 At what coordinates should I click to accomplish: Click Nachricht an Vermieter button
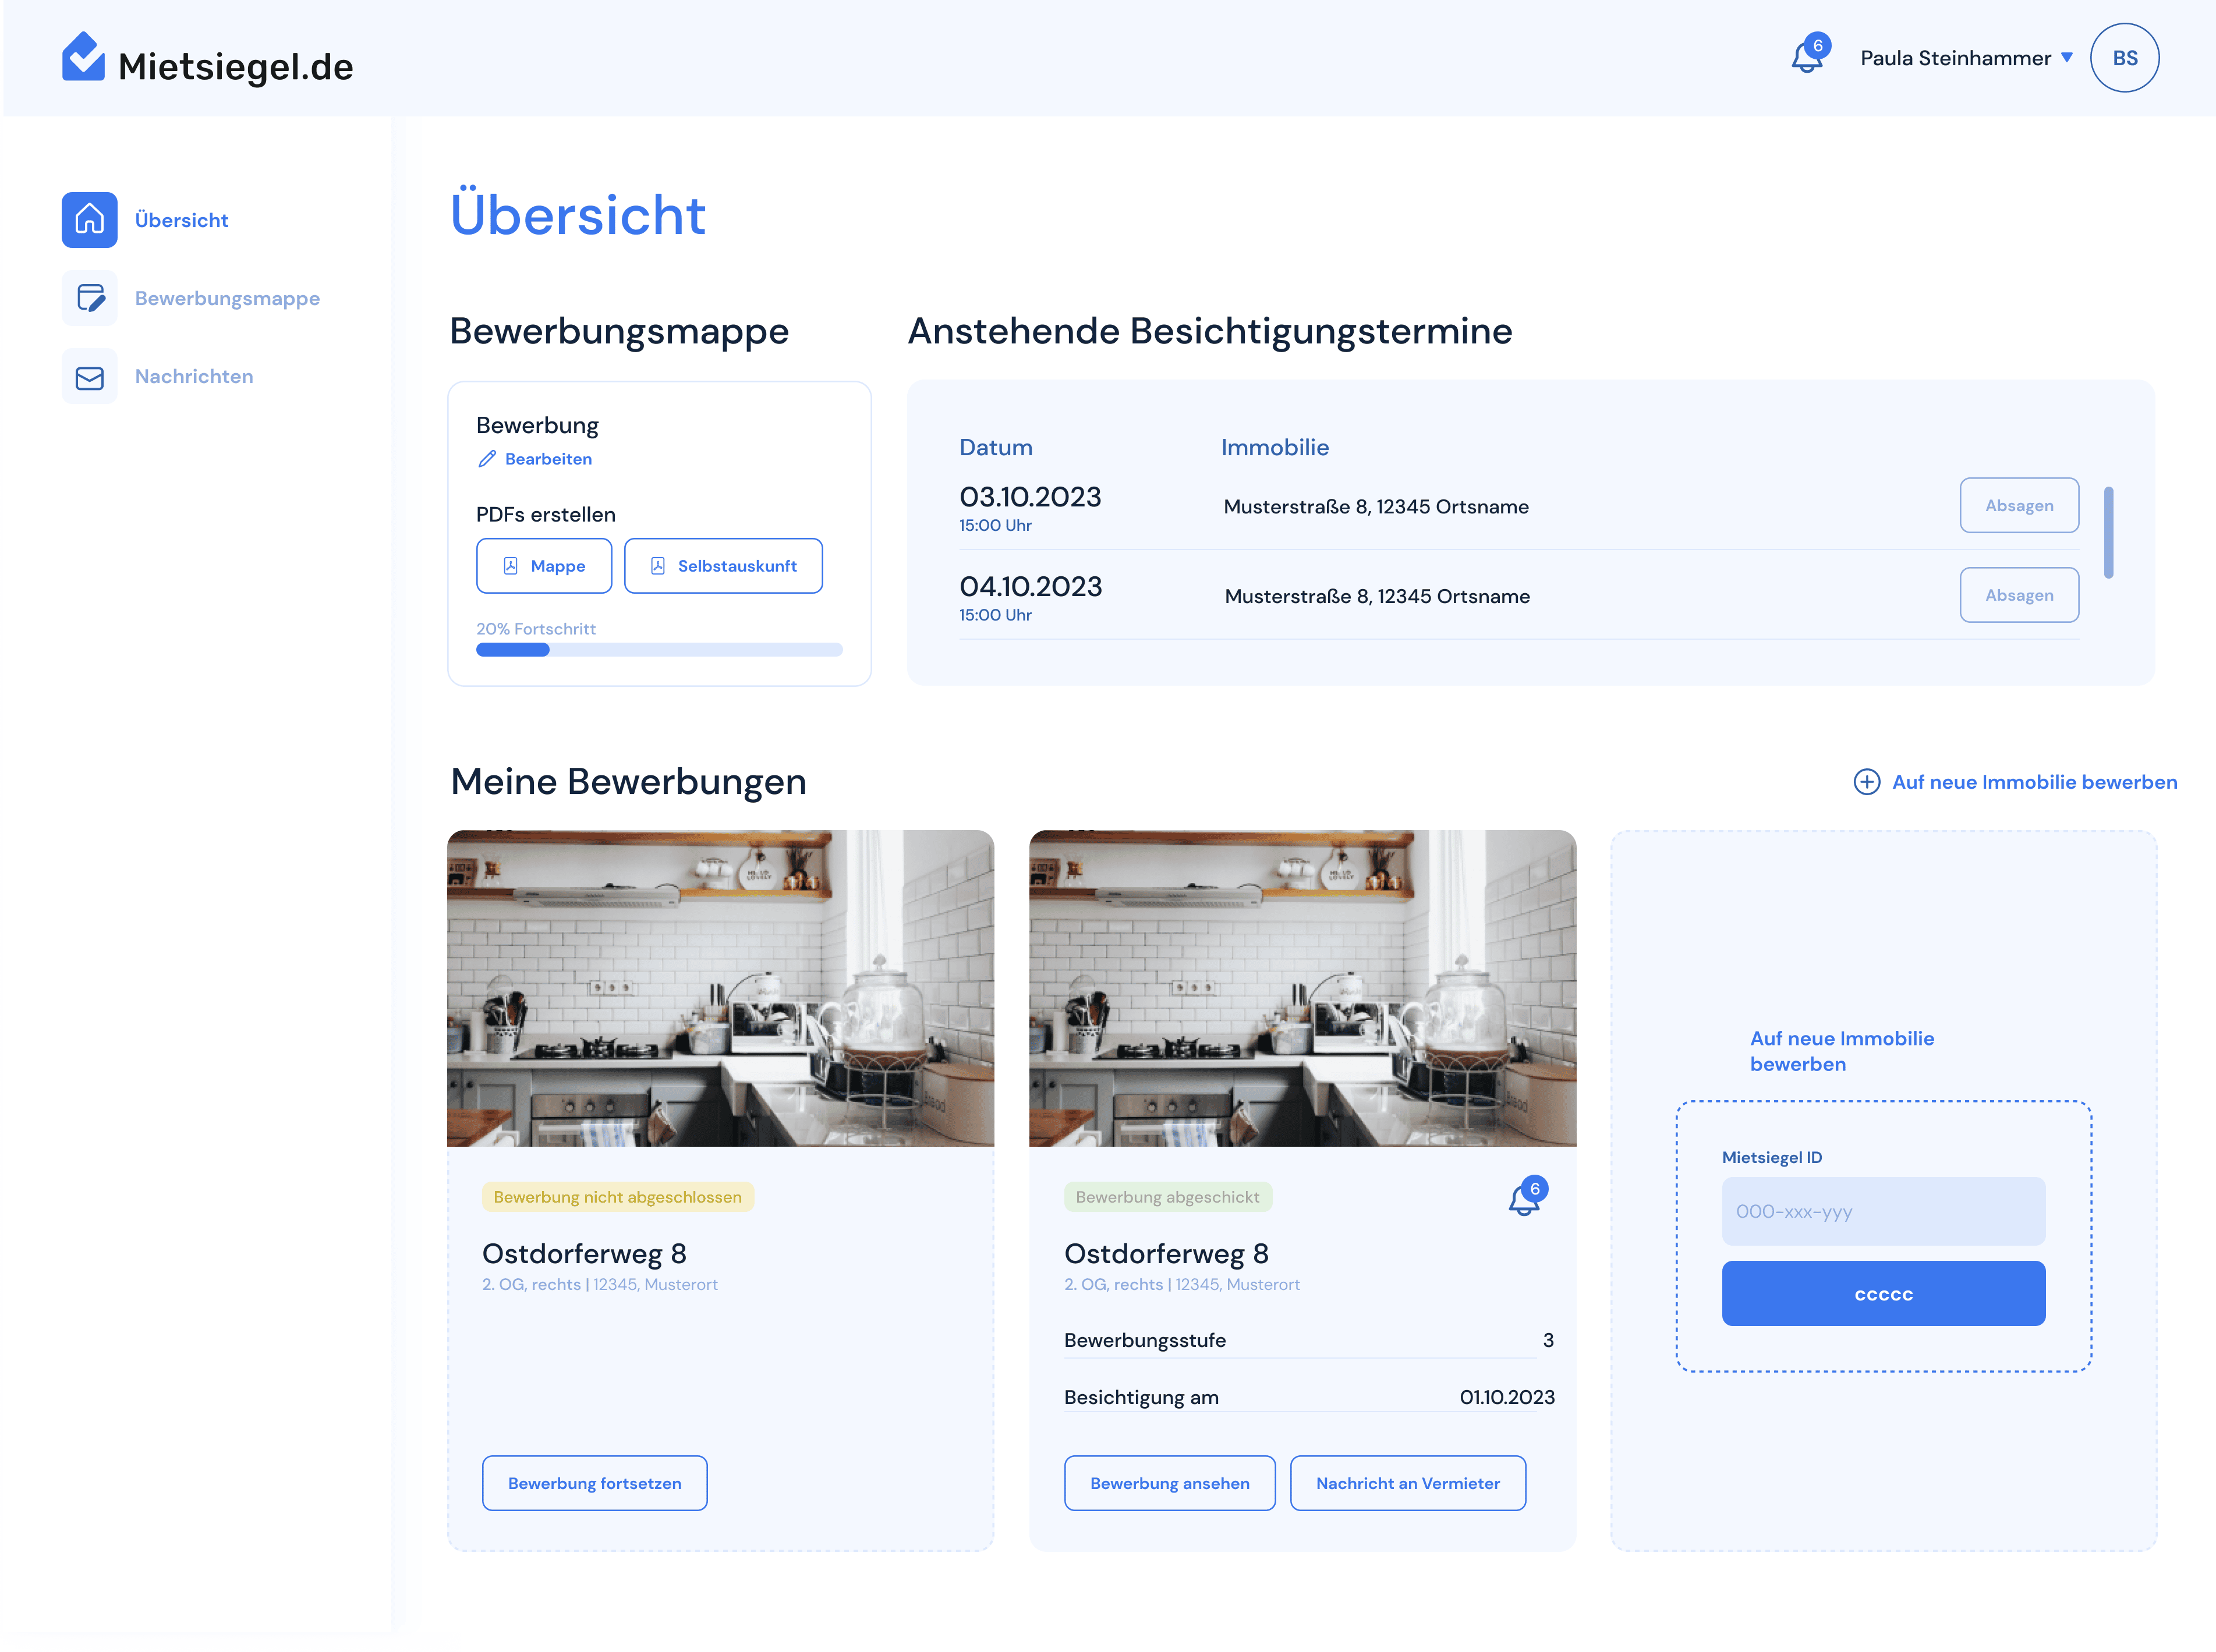pyautogui.click(x=1407, y=1483)
